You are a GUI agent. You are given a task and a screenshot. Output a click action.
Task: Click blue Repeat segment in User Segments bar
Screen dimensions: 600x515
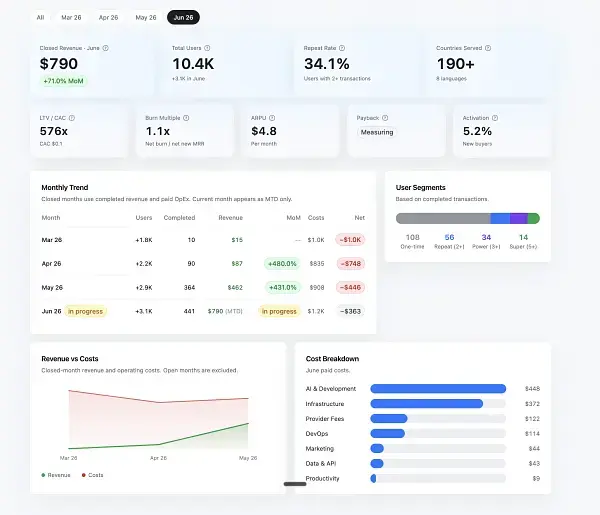click(x=500, y=218)
